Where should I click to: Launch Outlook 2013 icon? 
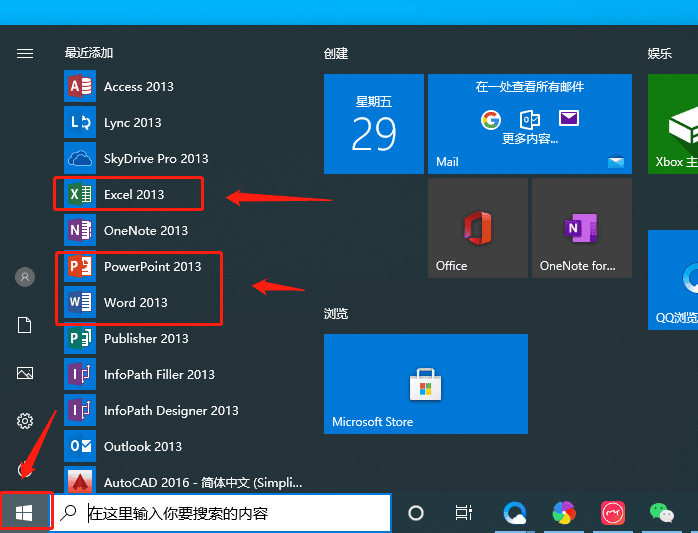point(80,447)
